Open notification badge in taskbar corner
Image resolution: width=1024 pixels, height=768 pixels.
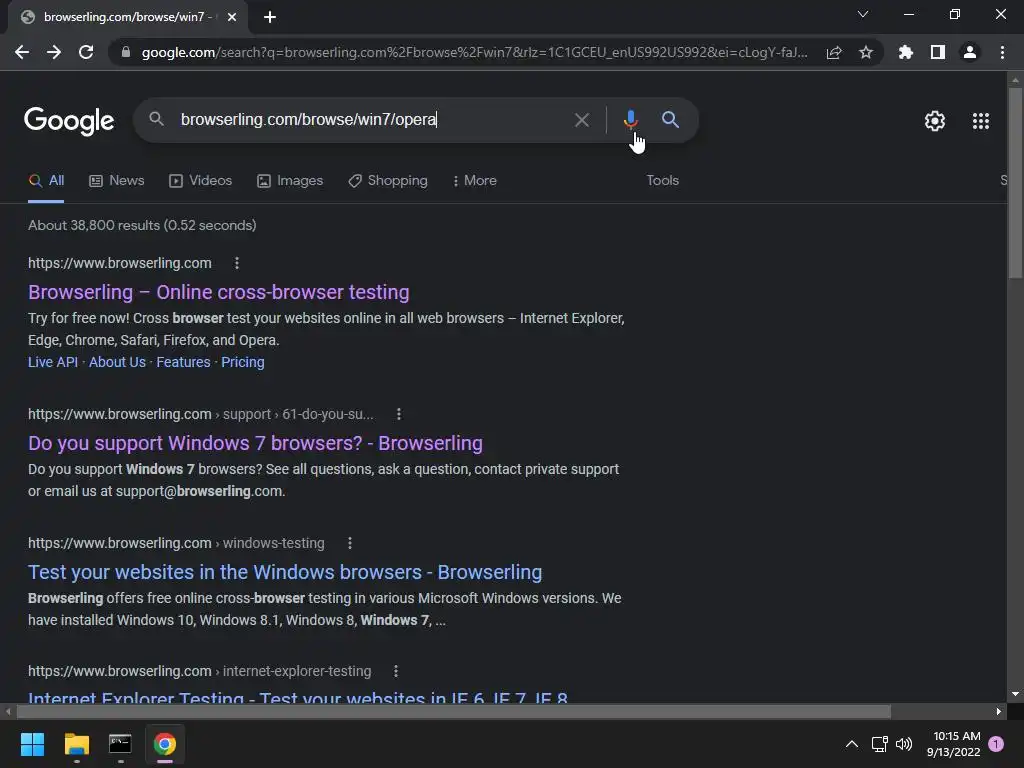click(996, 744)
